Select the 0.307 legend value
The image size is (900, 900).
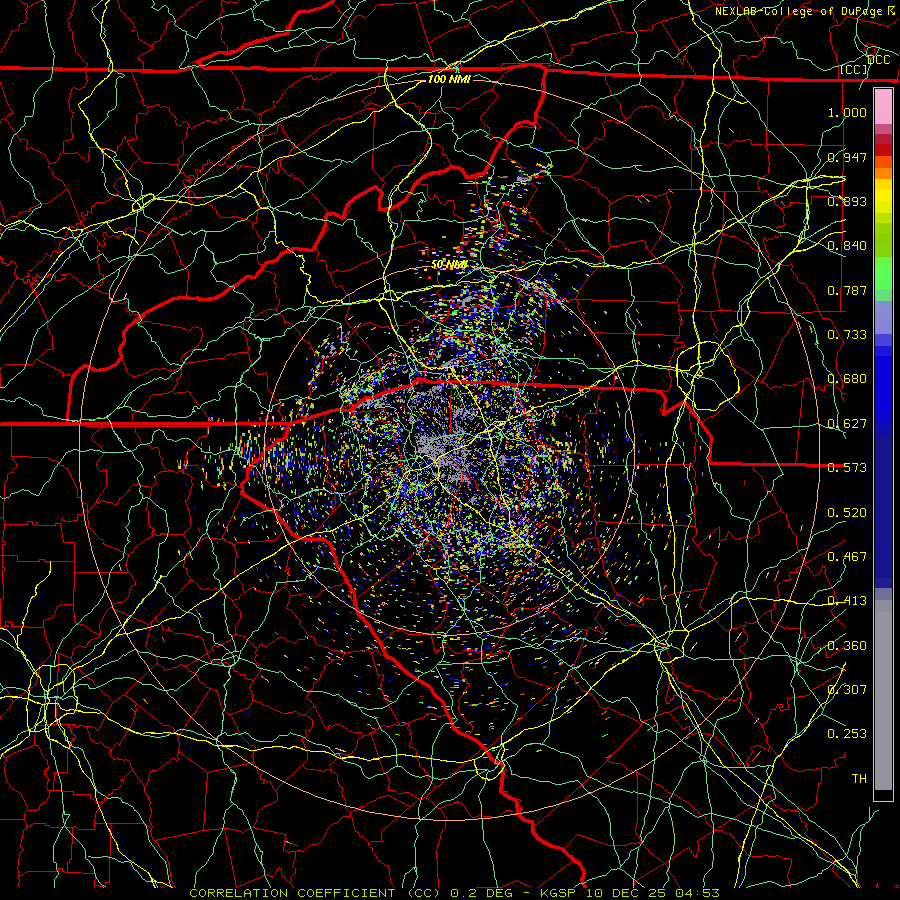(847, 690)
